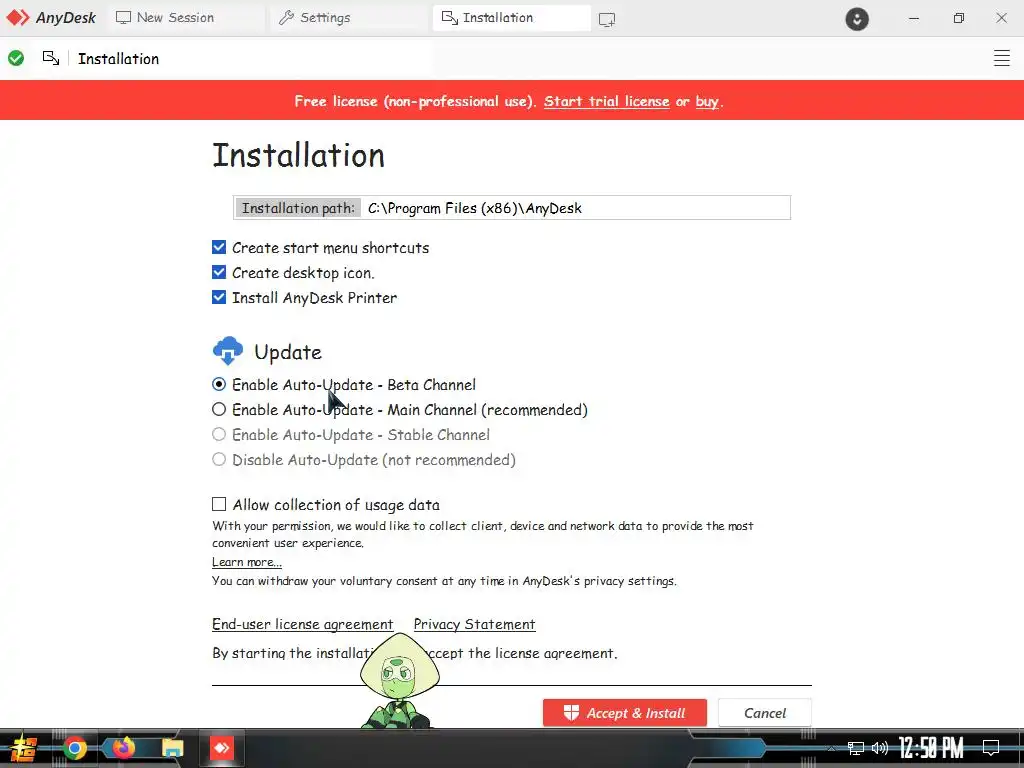Add a new session tab with monitor-plus icon
This screenshot has width=1024, height=768.
(x=607, y=20)
